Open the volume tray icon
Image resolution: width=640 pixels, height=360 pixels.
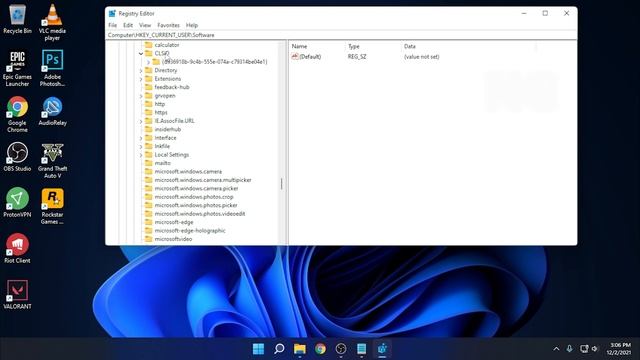595,349
